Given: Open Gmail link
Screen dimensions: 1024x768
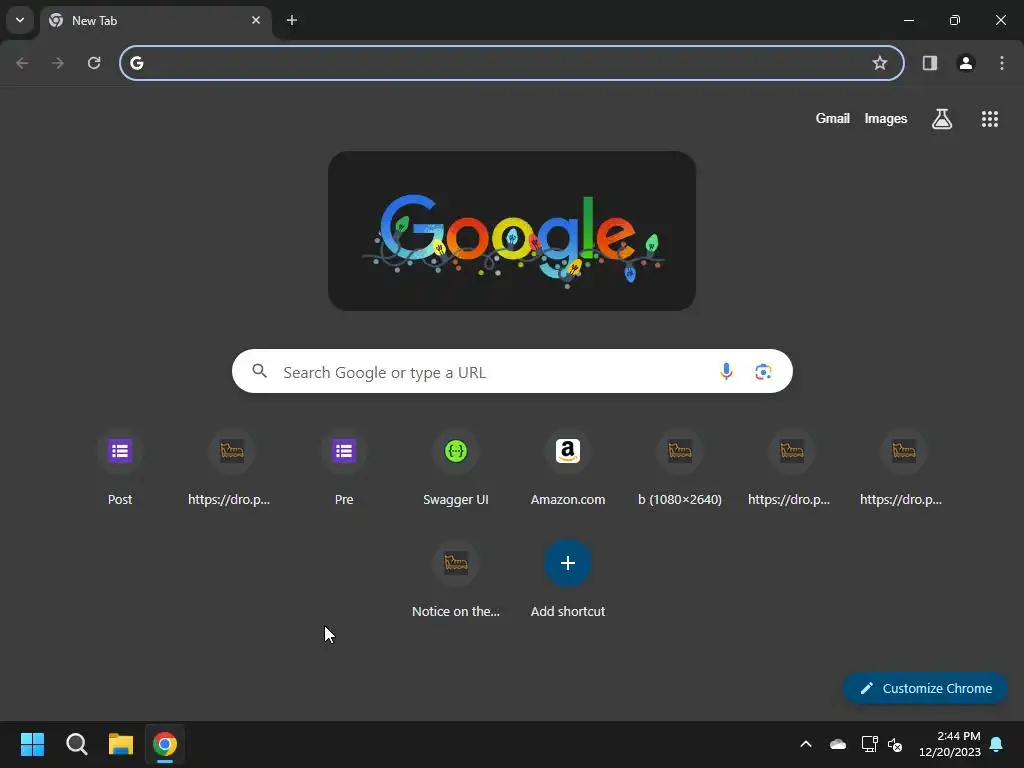Looking at the screenshot, I should coord(833,118).
